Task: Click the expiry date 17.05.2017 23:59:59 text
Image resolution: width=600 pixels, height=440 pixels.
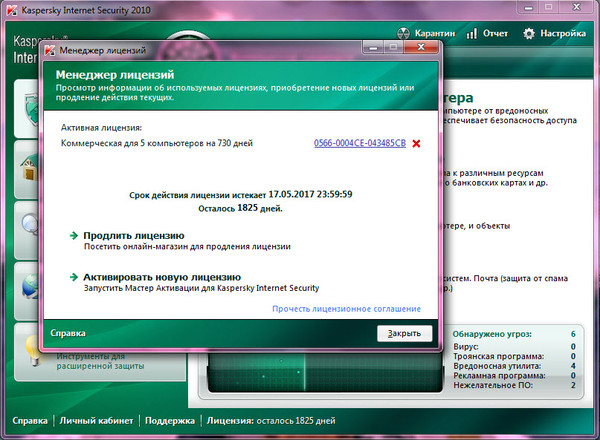Action: point(310,194)
